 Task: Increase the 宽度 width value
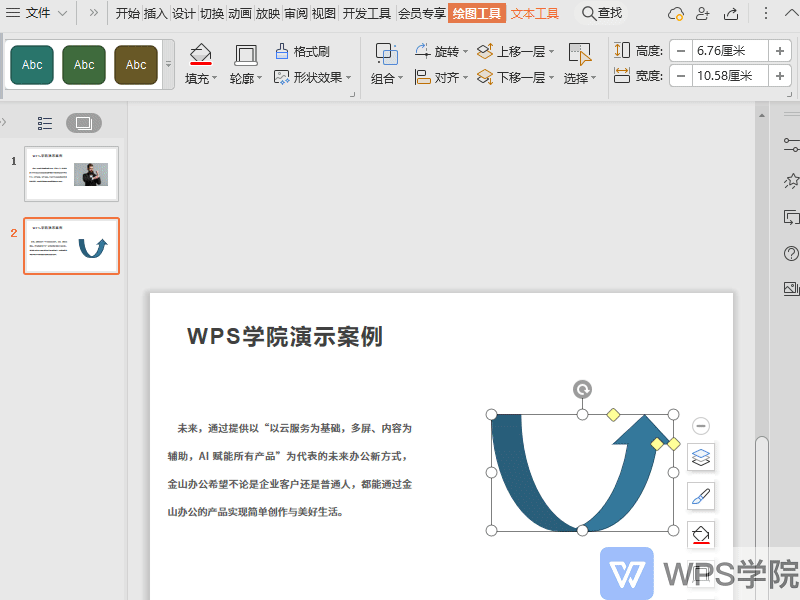[x=780, y=76]
